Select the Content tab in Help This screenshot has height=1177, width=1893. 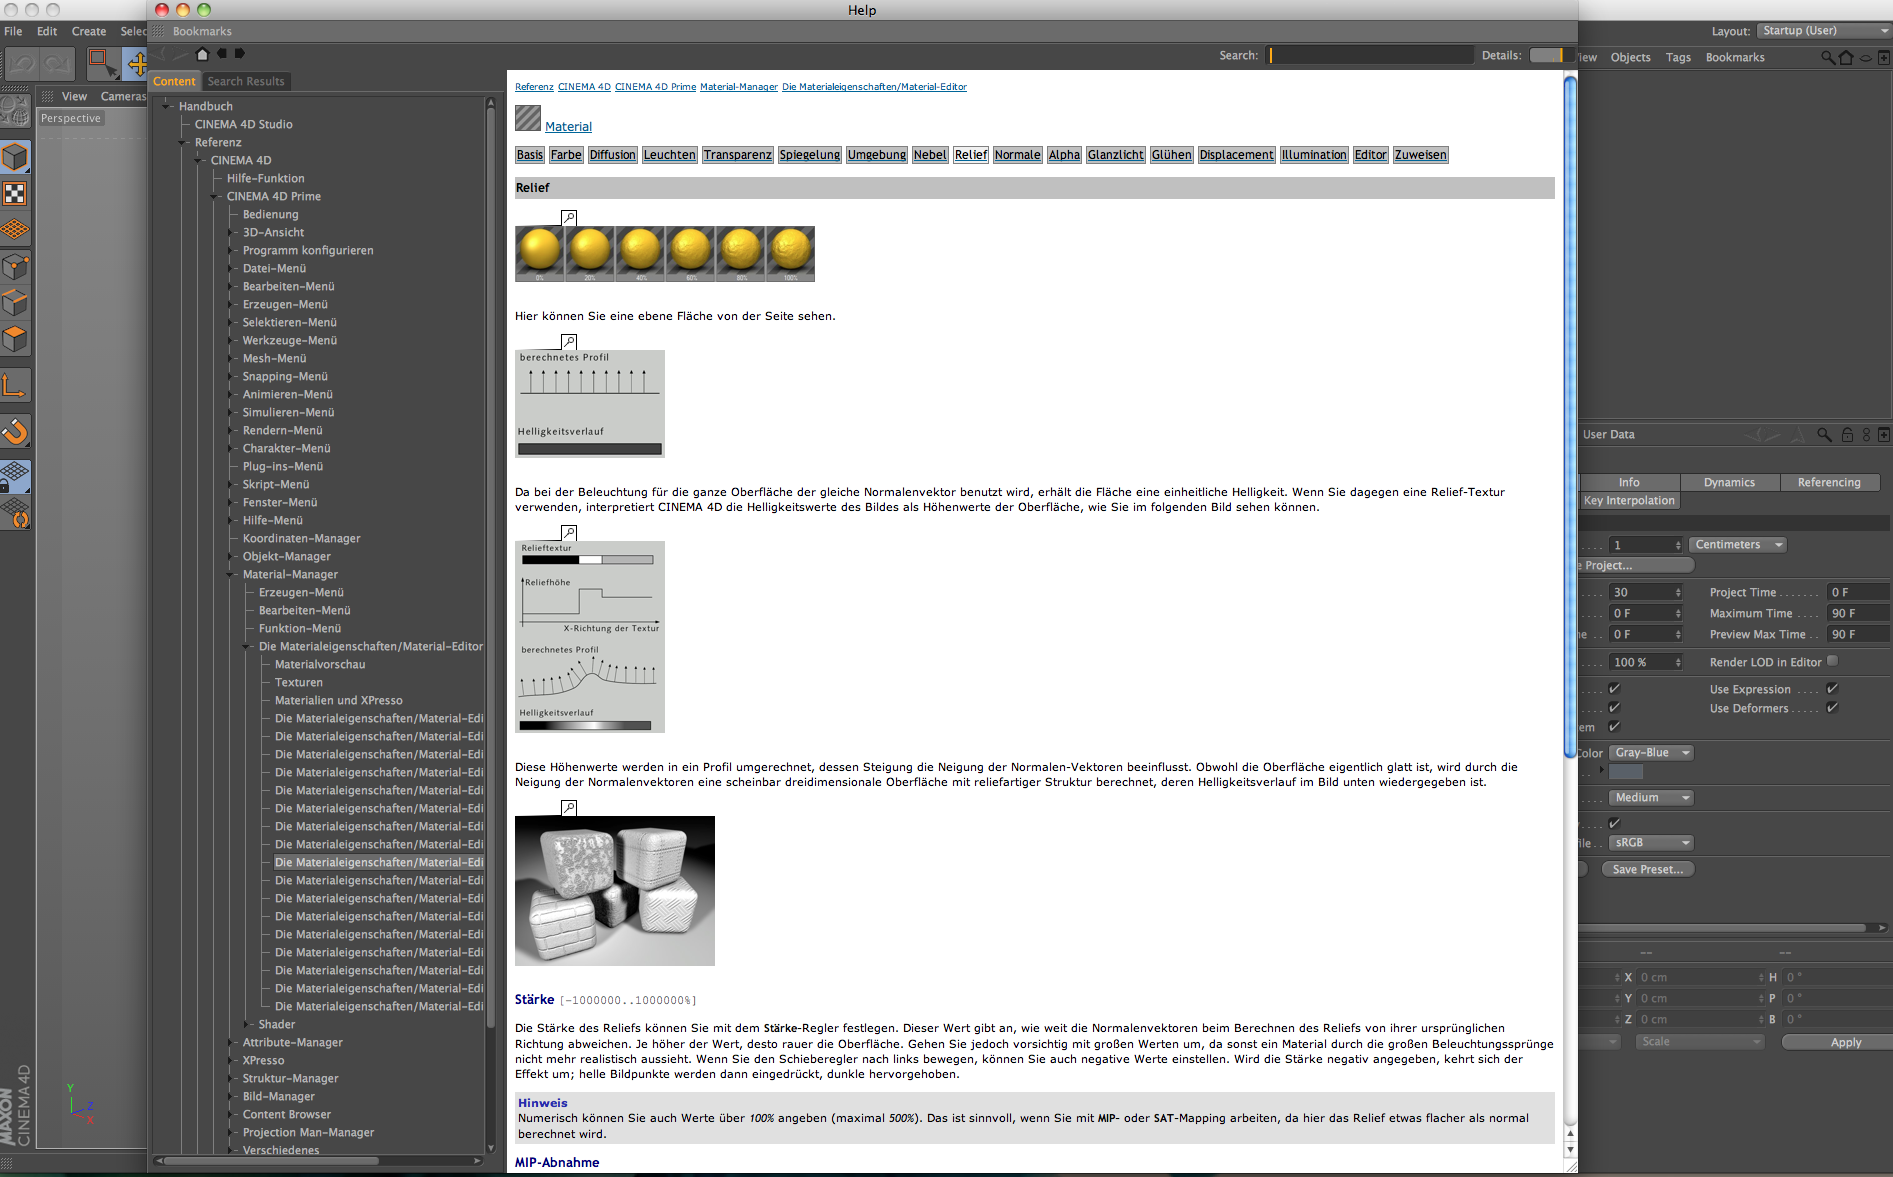pos(174,81)
